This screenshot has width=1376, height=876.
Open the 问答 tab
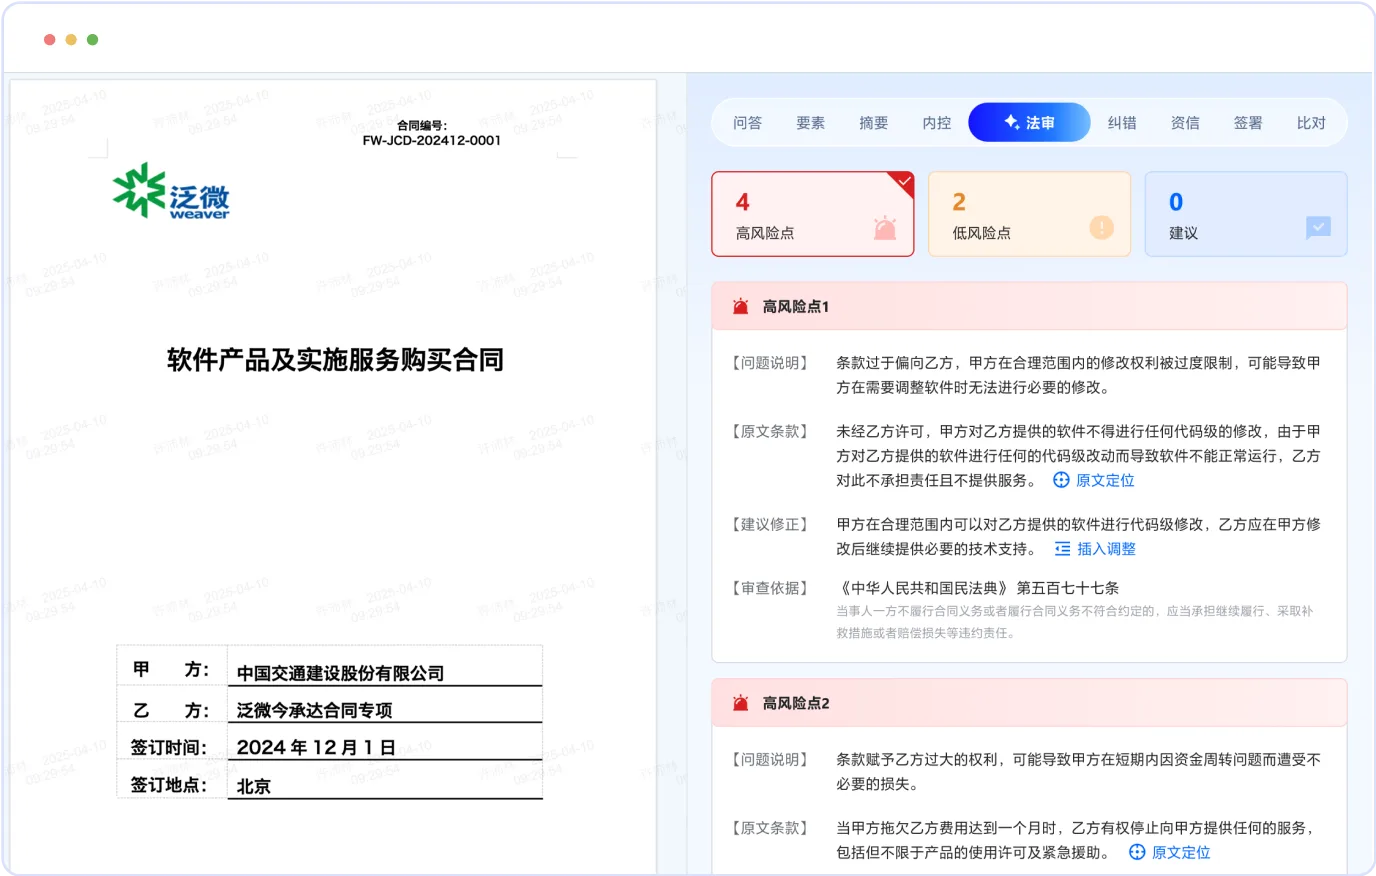click(747, 123)
